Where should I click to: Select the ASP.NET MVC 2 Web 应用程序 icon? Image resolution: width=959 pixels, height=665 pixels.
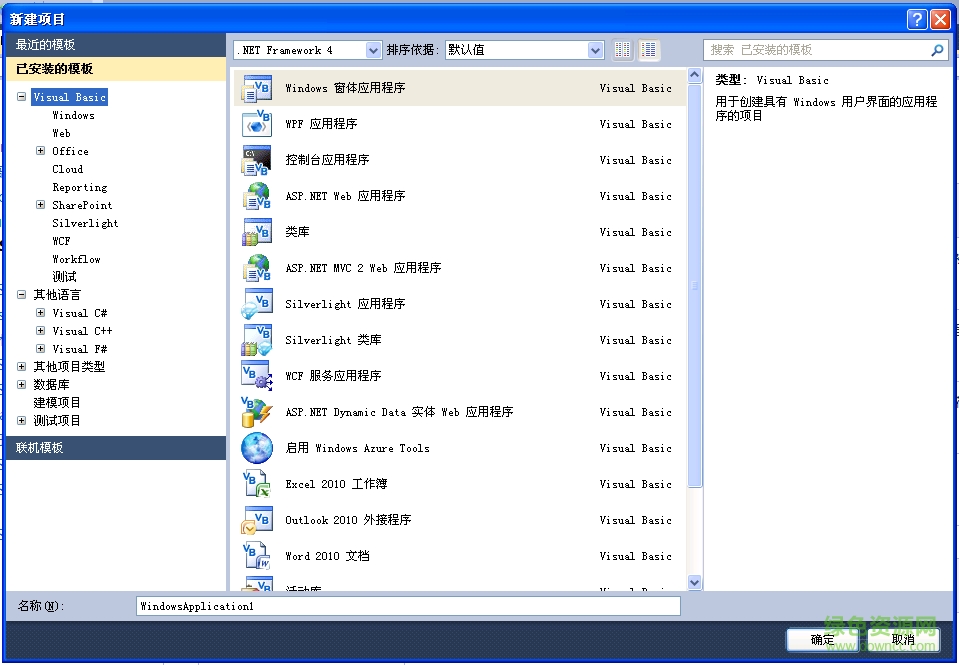coord(257,268)
